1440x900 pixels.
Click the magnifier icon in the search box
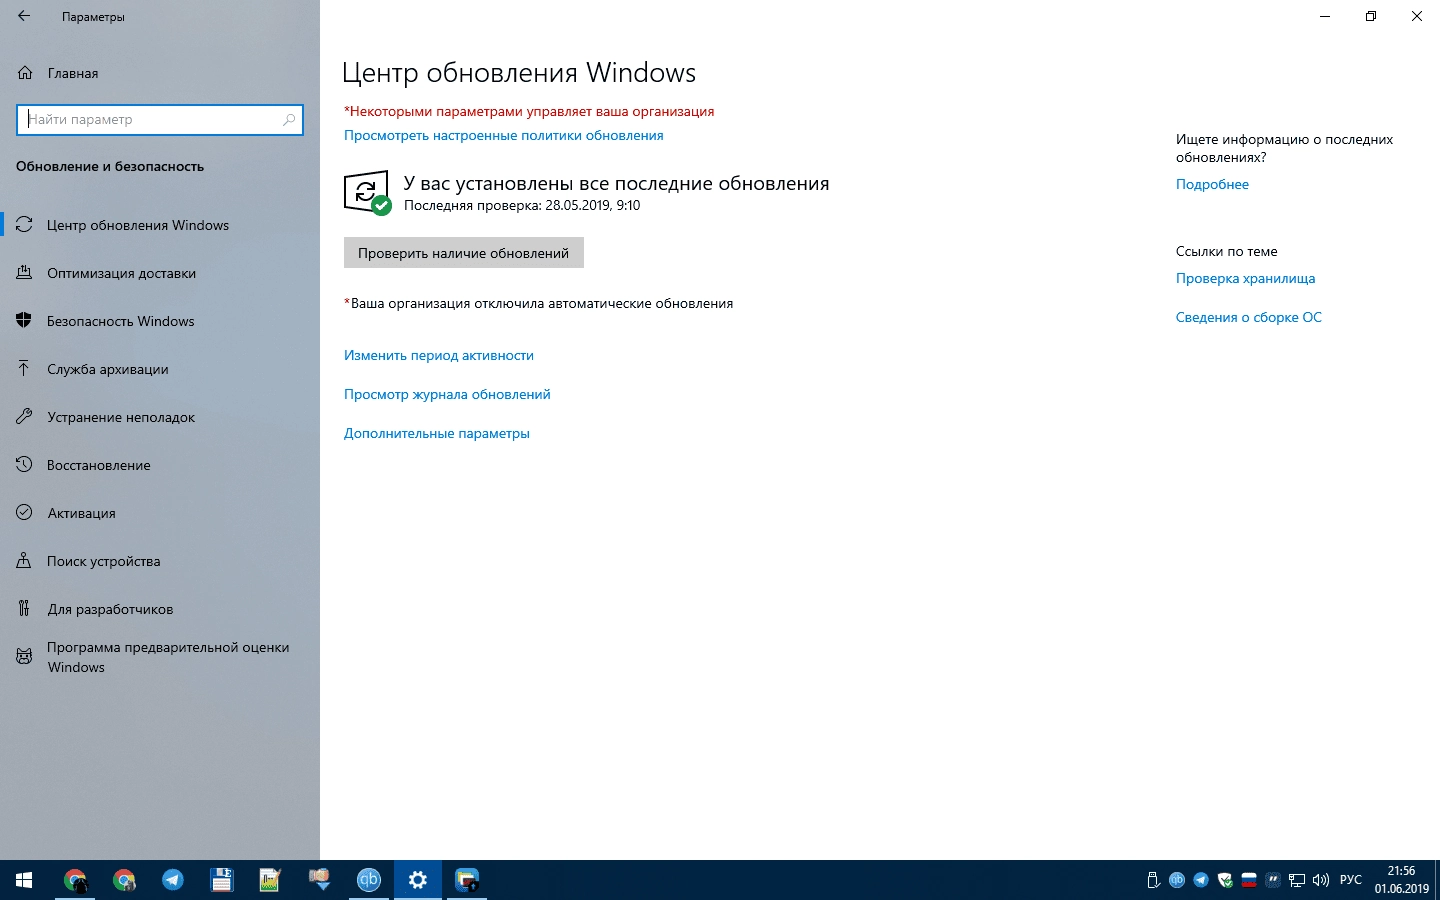pos(289,120)
